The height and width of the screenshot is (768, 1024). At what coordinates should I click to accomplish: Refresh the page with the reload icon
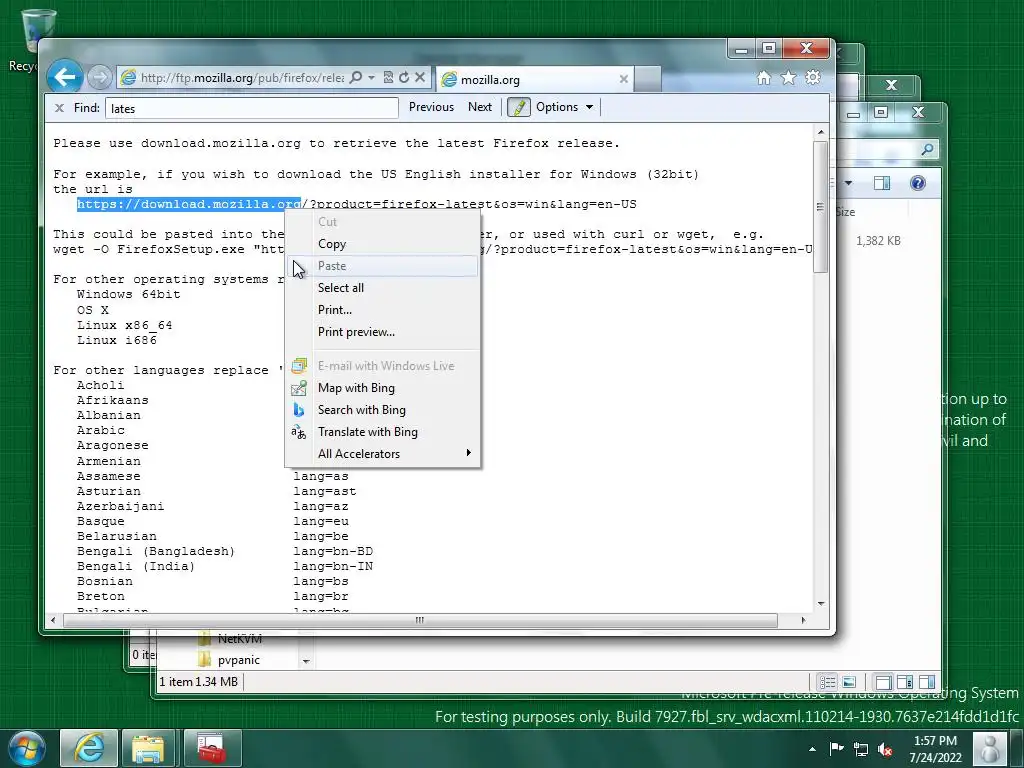(x=404, y=77)
